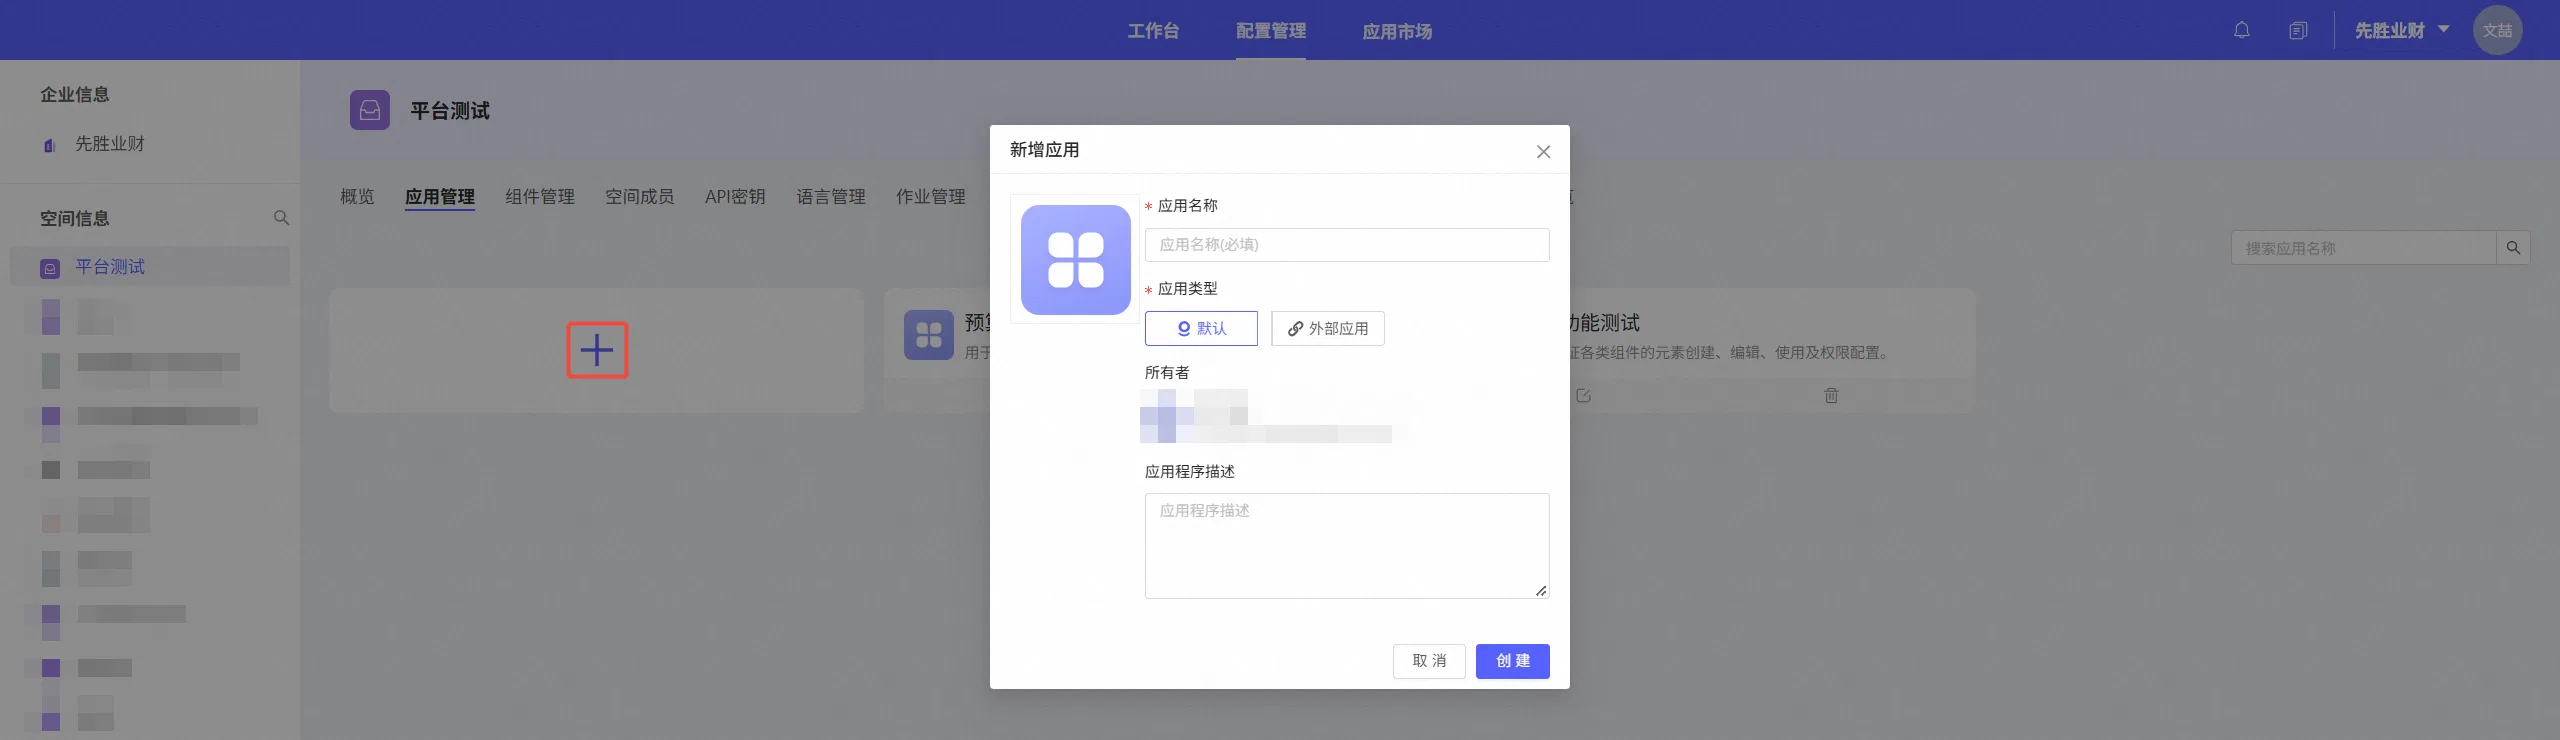This screenshot has width=2560, height=740.
Task: Click the search button for application name
Action: click(x=2513, y=248)
